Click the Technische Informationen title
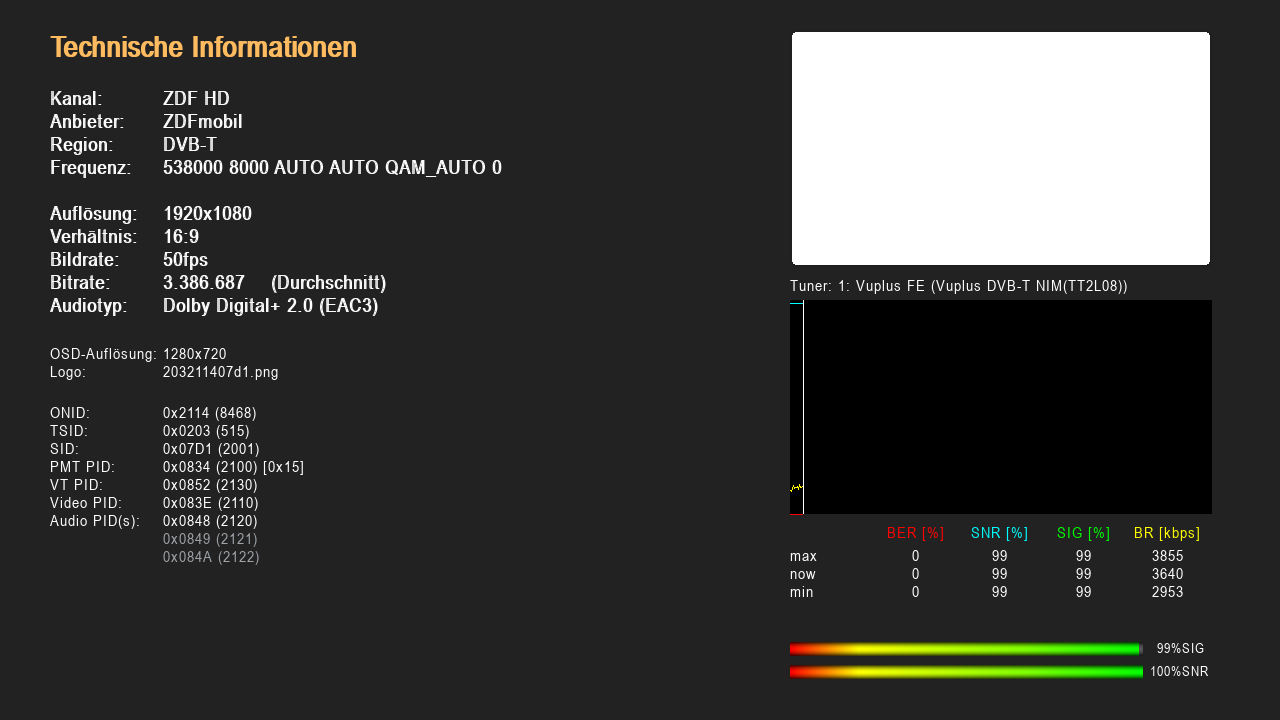1280x720 pixels. [203, 47]
